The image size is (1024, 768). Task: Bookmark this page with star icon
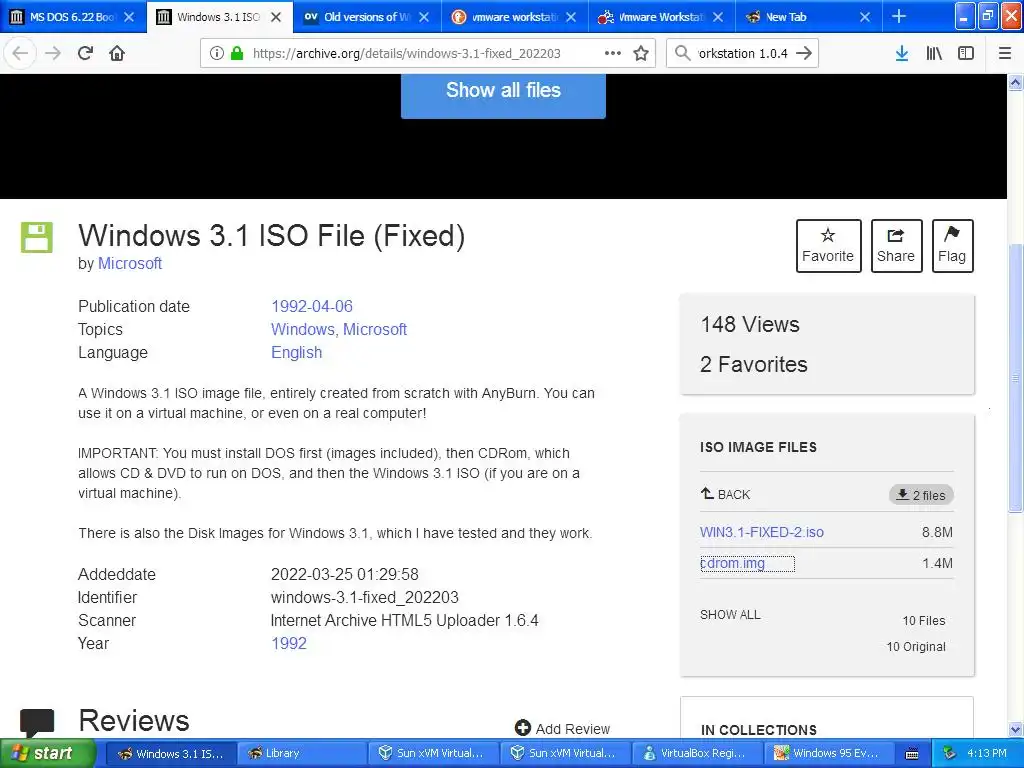[x=641, y=54]
